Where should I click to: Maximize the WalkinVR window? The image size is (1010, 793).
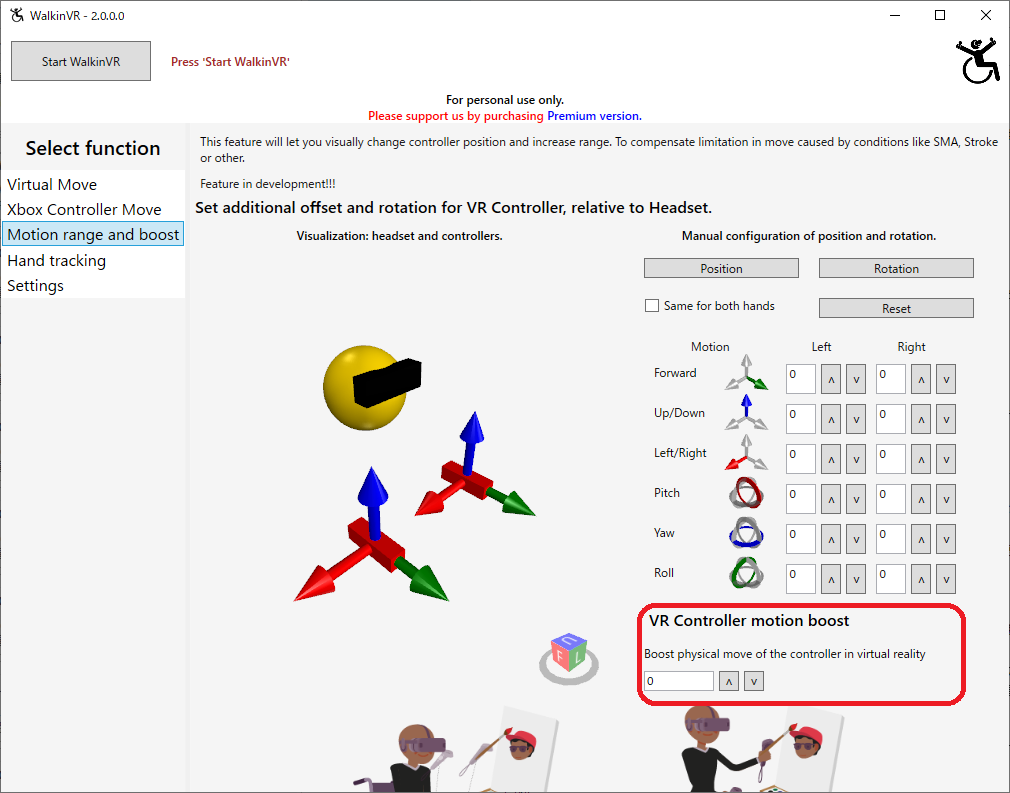pyautogui.click(x=940, y=15)
